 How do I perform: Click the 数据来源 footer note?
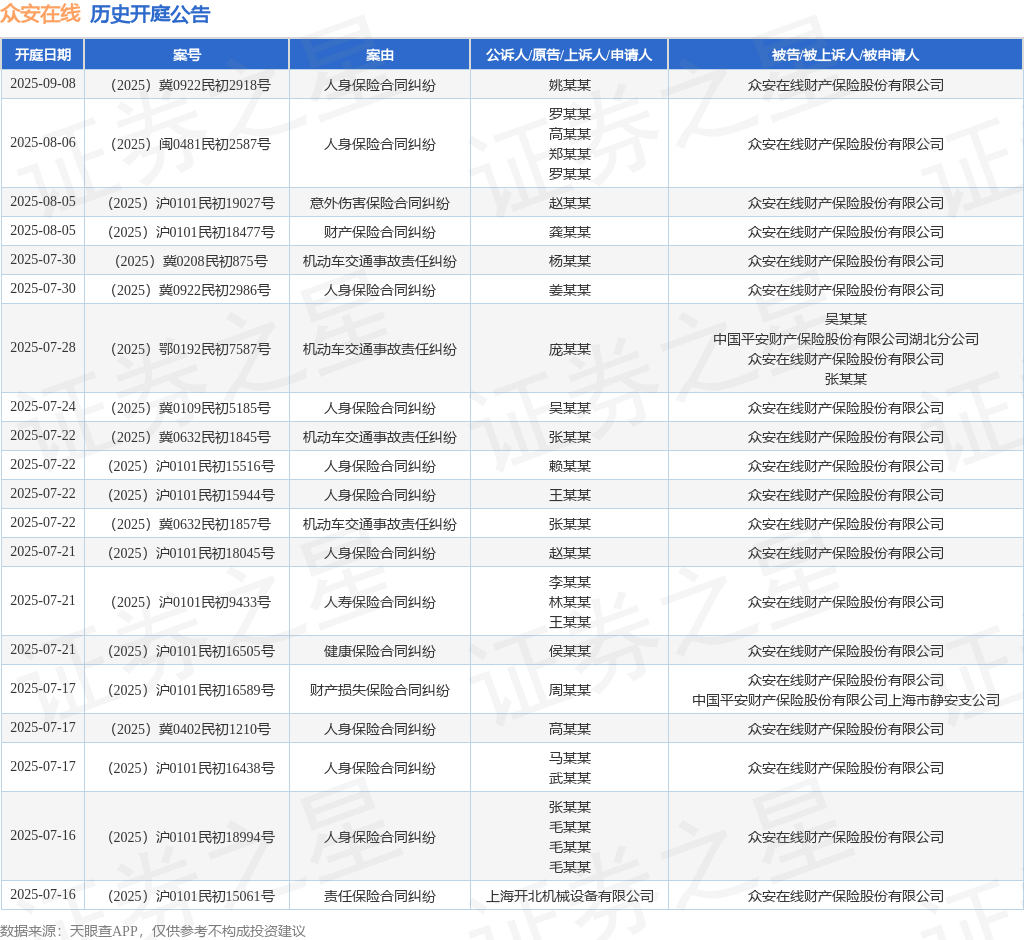(x=153, y=931)
